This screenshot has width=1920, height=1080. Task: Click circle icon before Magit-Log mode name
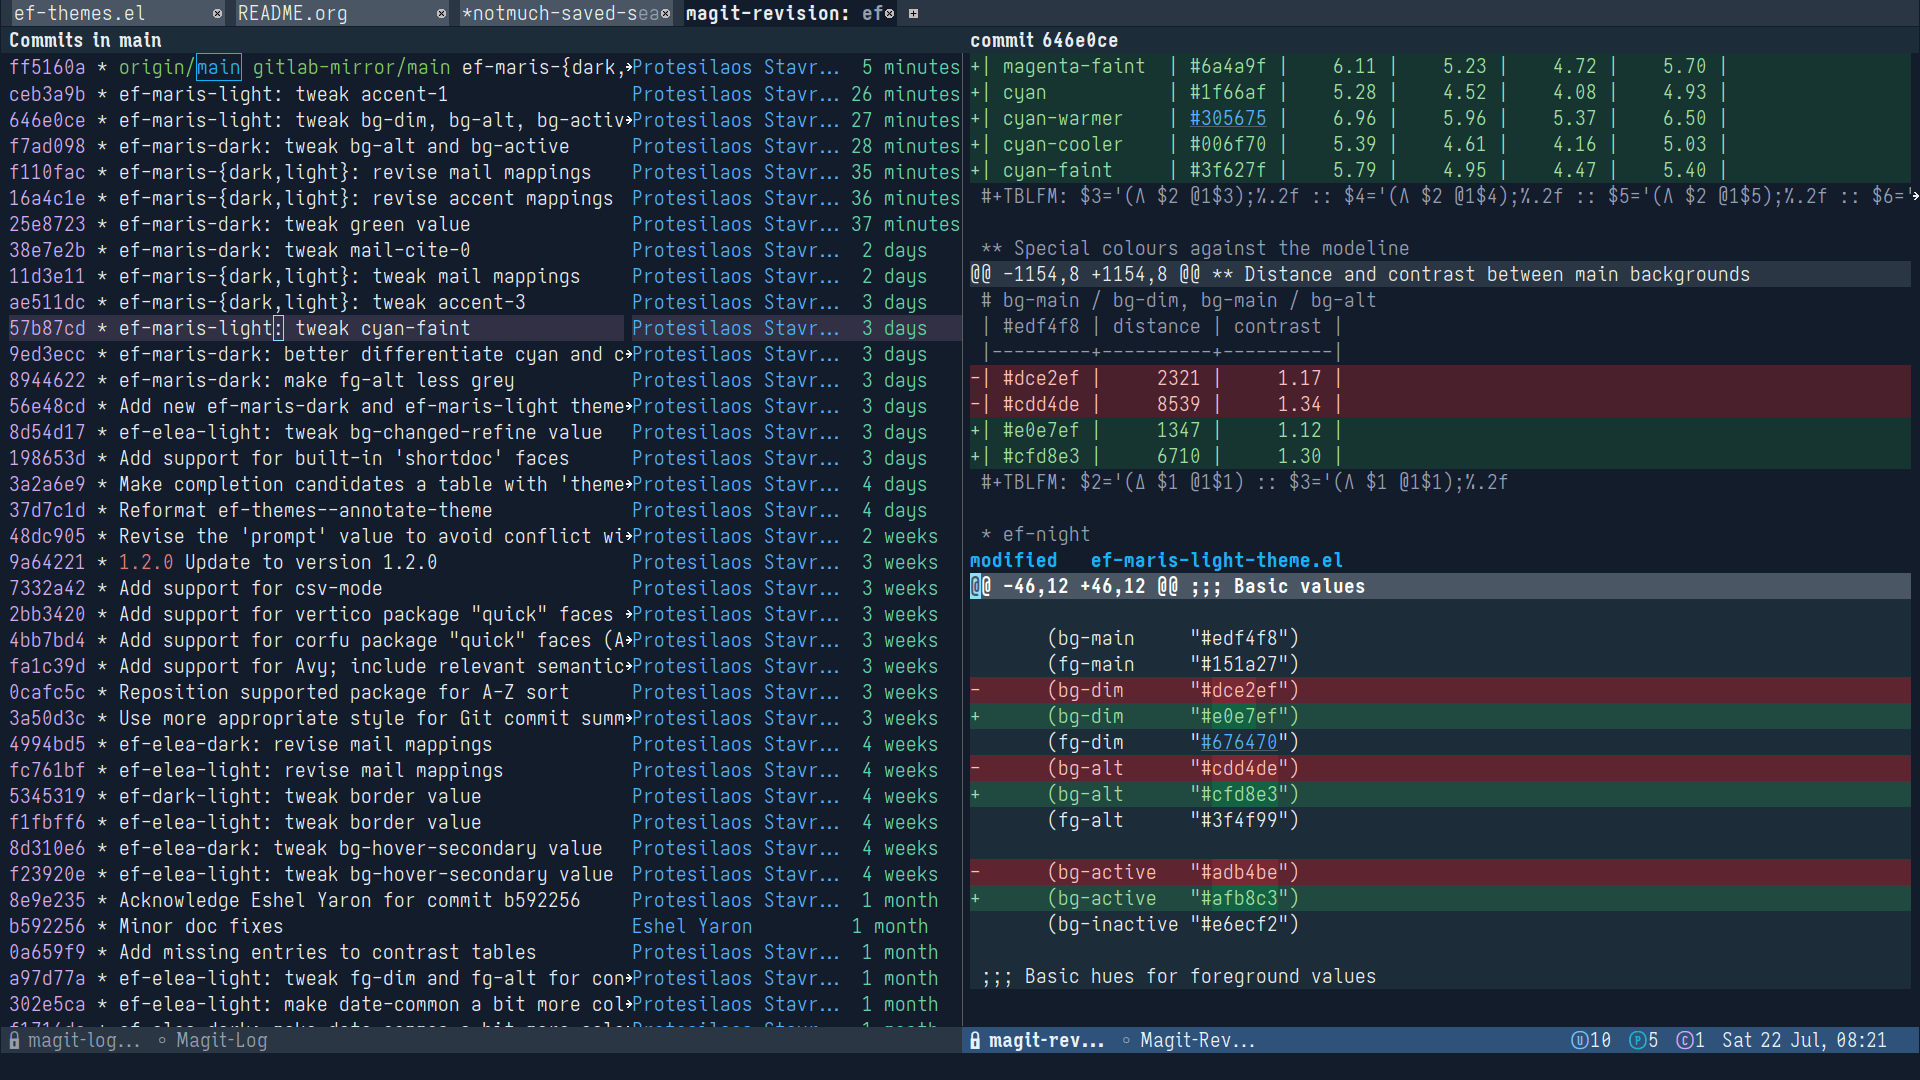point(162,1040)
